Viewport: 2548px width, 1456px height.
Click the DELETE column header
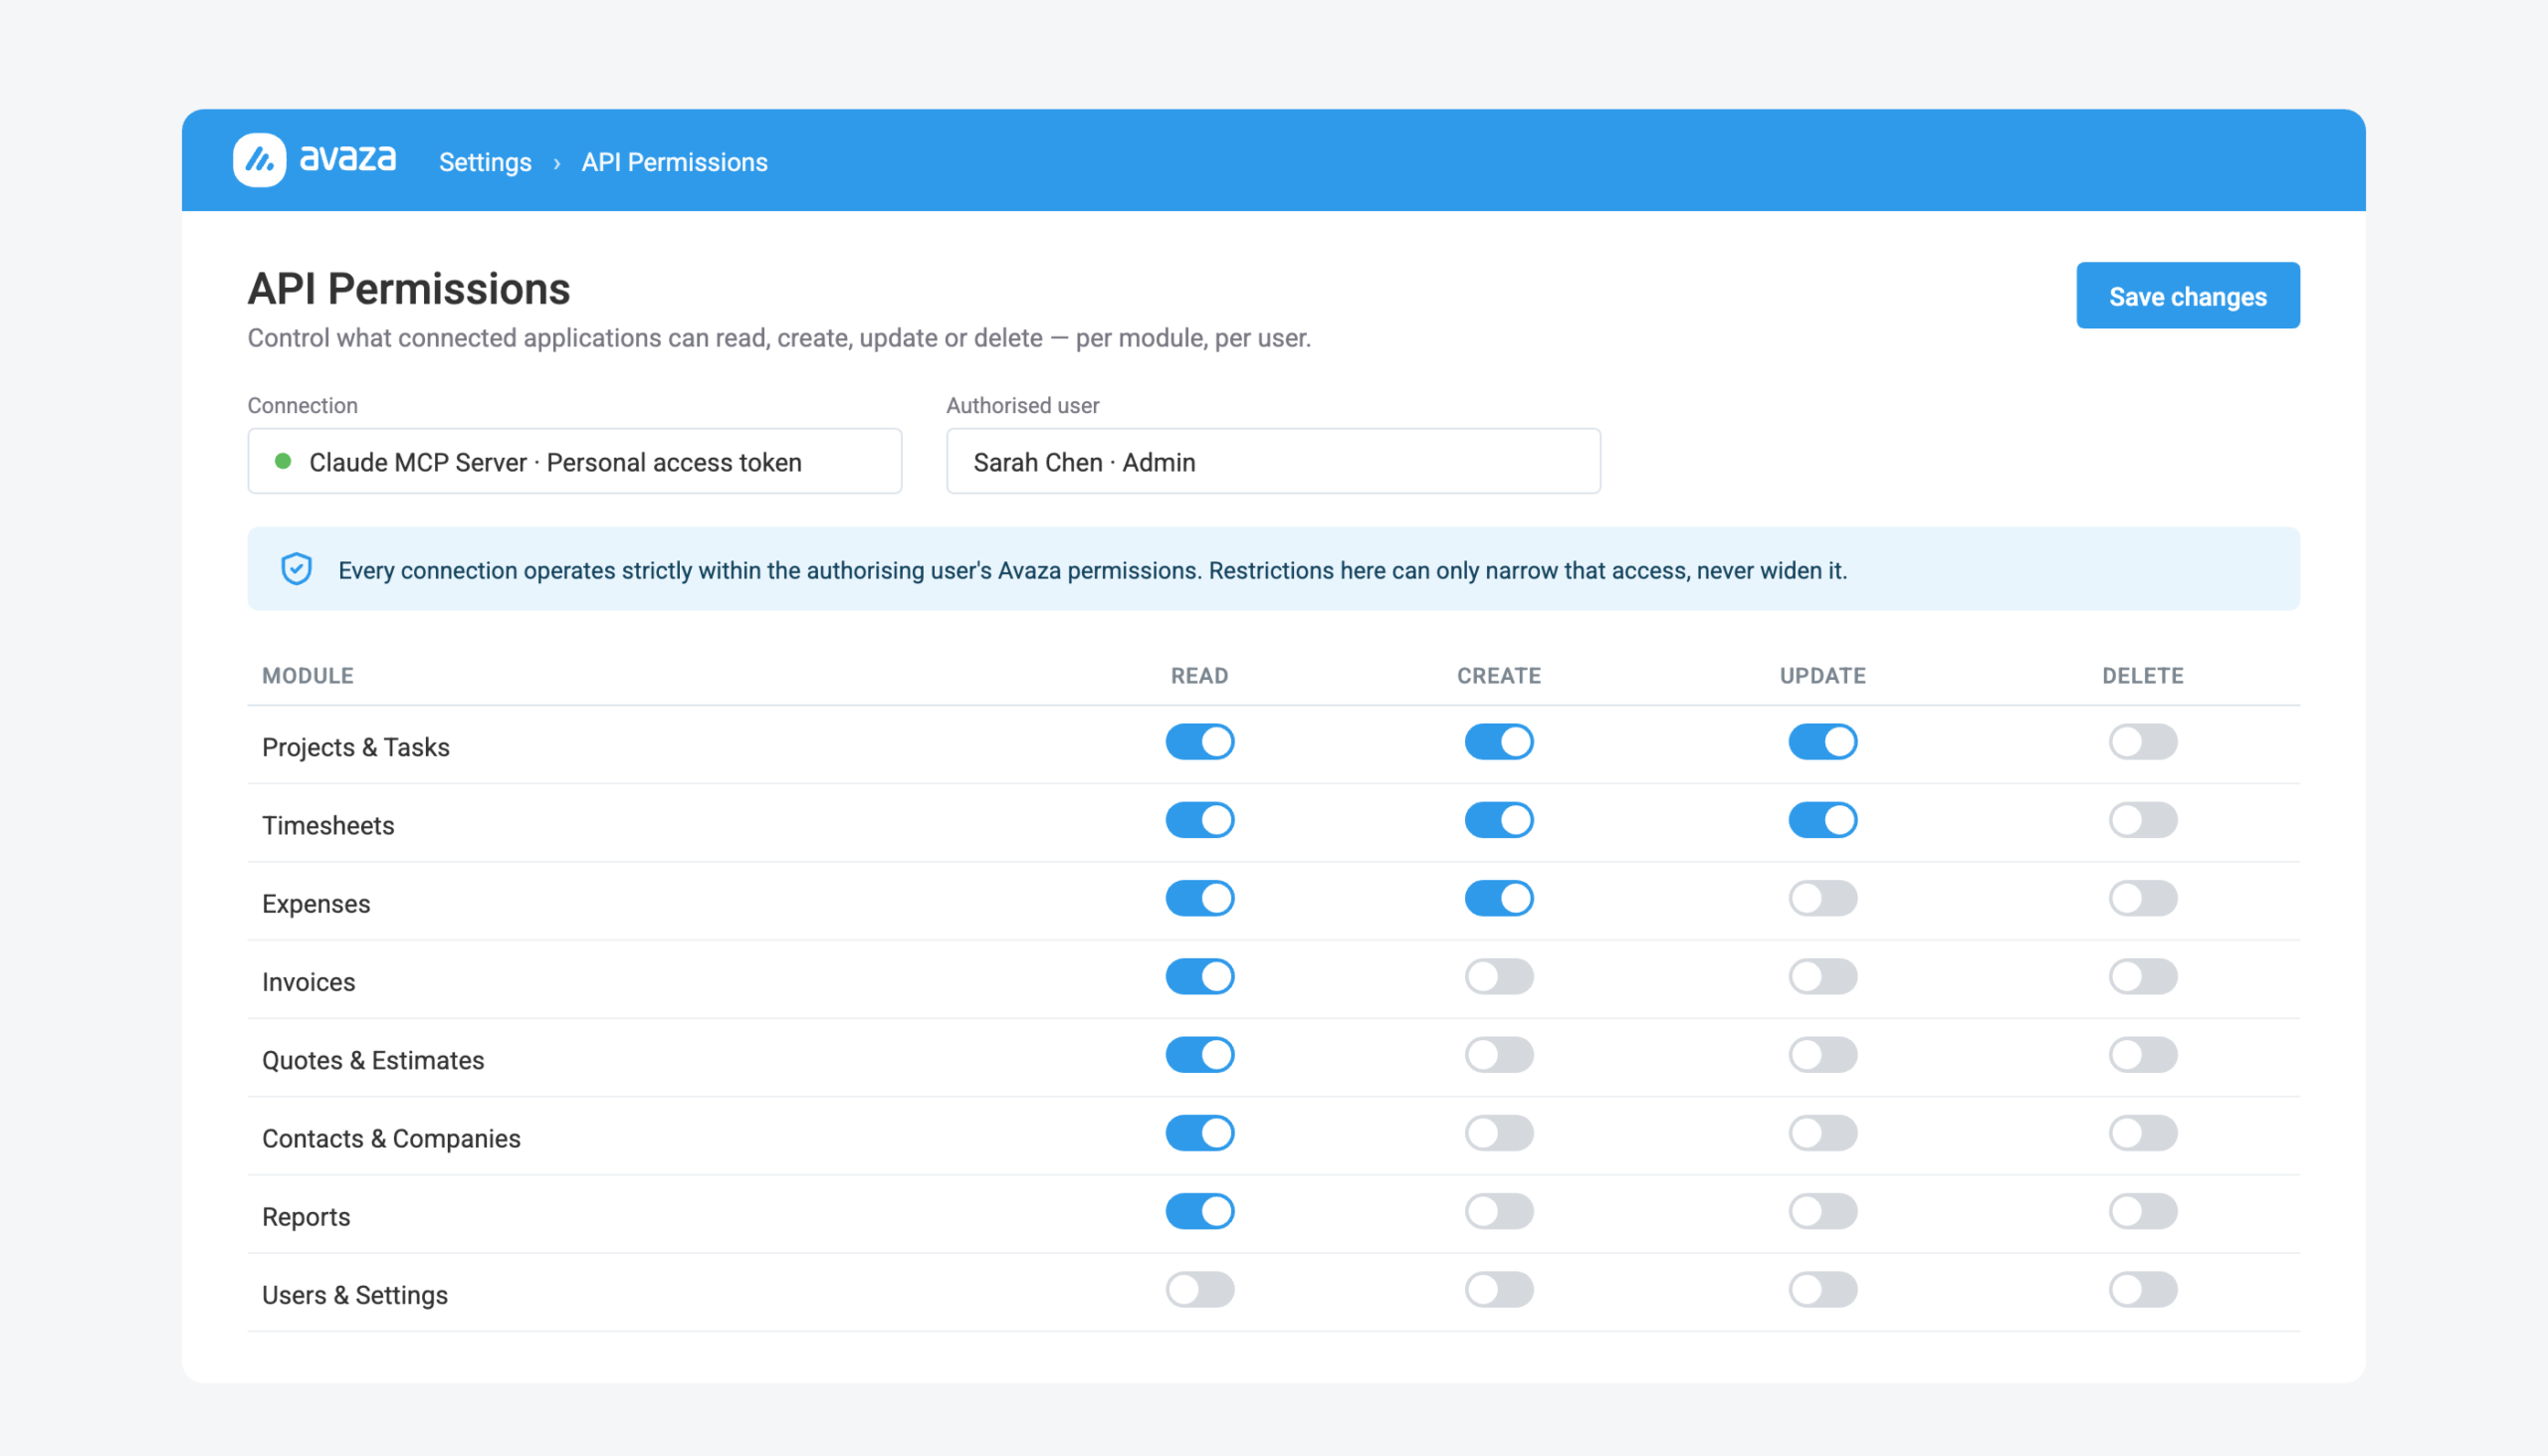(x=2142, y=676)
